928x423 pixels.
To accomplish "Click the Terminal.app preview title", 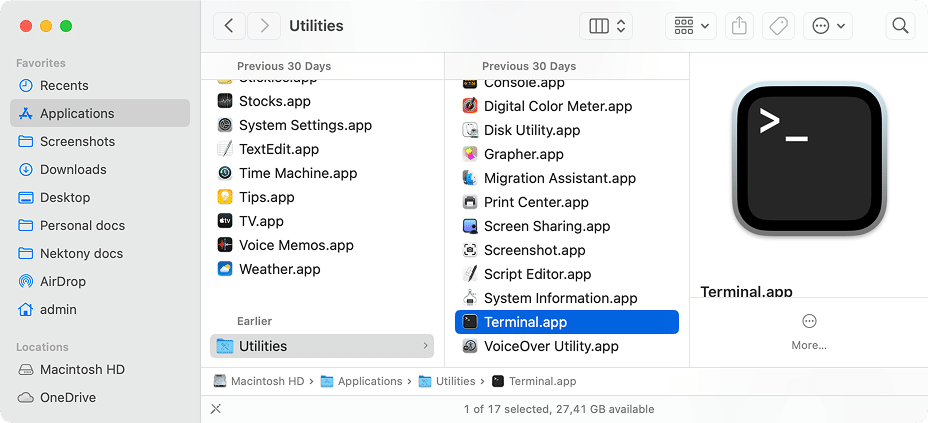I will pyautogui.click(x=746, y=291).
